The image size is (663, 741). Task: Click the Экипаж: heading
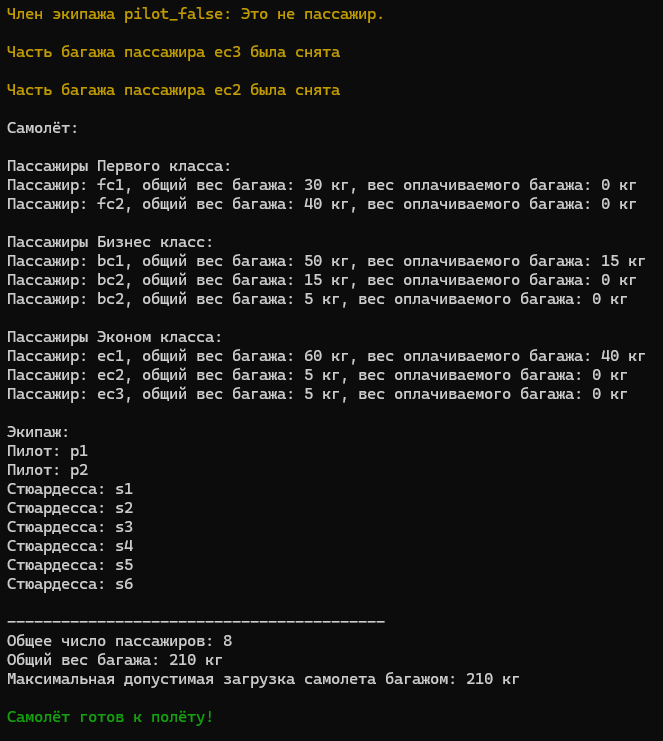(38, 432)
